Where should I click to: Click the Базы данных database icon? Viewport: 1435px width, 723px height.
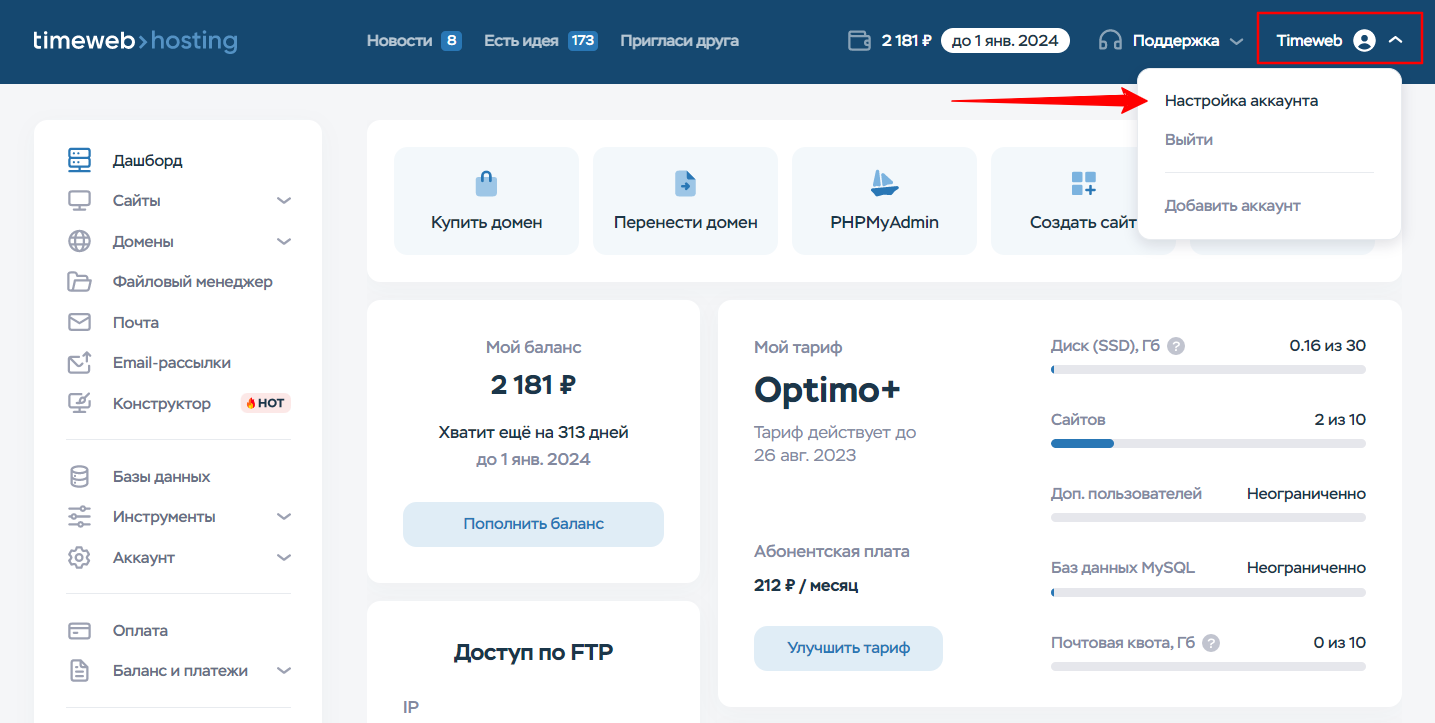coord(79,477)
